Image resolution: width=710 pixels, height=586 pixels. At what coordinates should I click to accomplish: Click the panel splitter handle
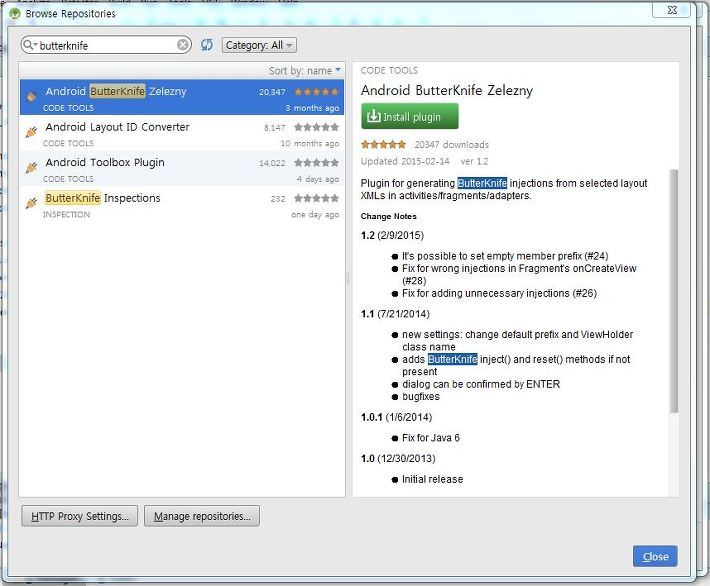point(348,279)
